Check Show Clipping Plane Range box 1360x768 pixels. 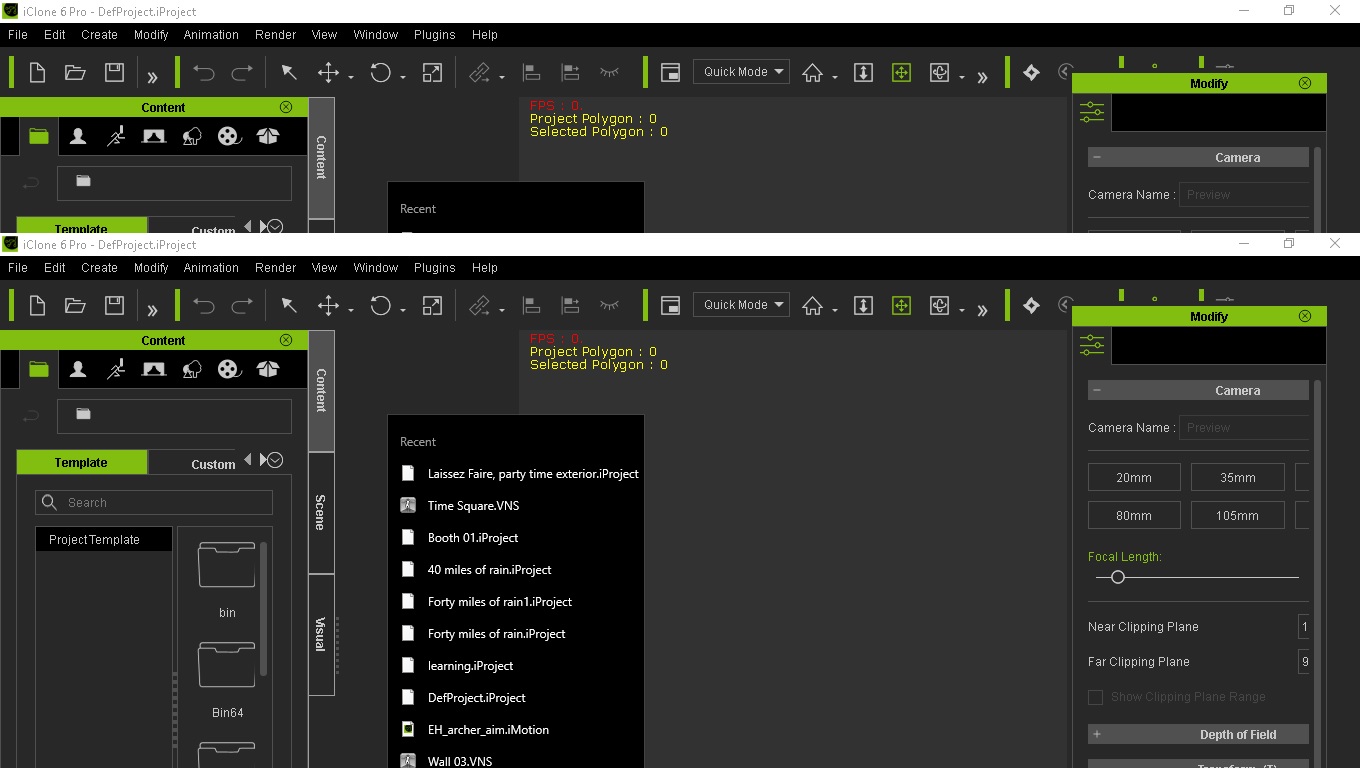coord(1095,697)
